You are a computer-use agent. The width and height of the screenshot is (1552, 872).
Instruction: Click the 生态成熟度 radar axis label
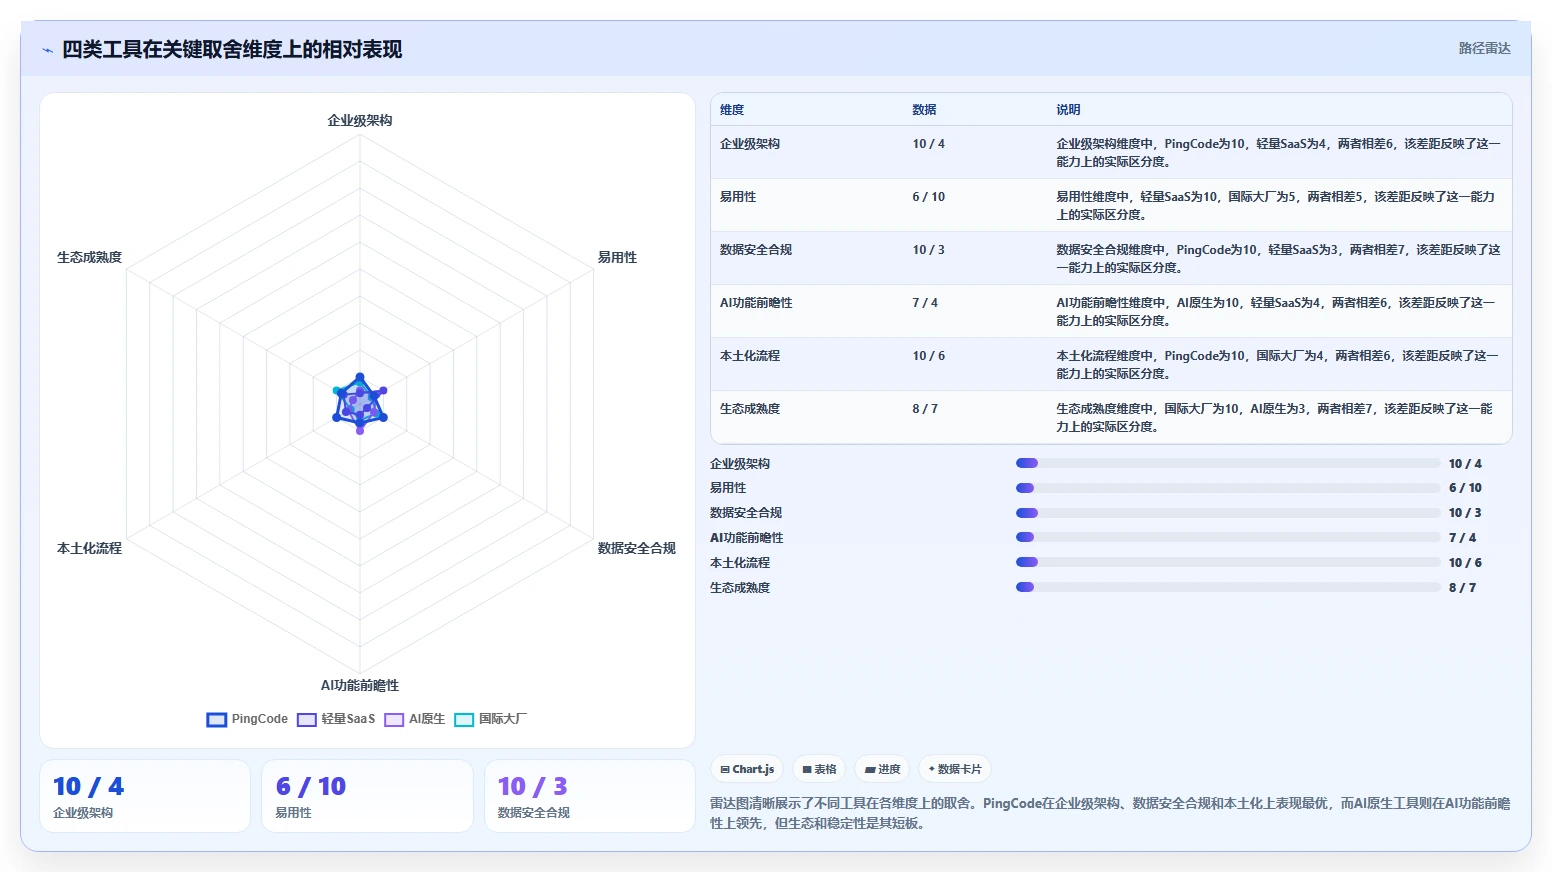[89, 258]
